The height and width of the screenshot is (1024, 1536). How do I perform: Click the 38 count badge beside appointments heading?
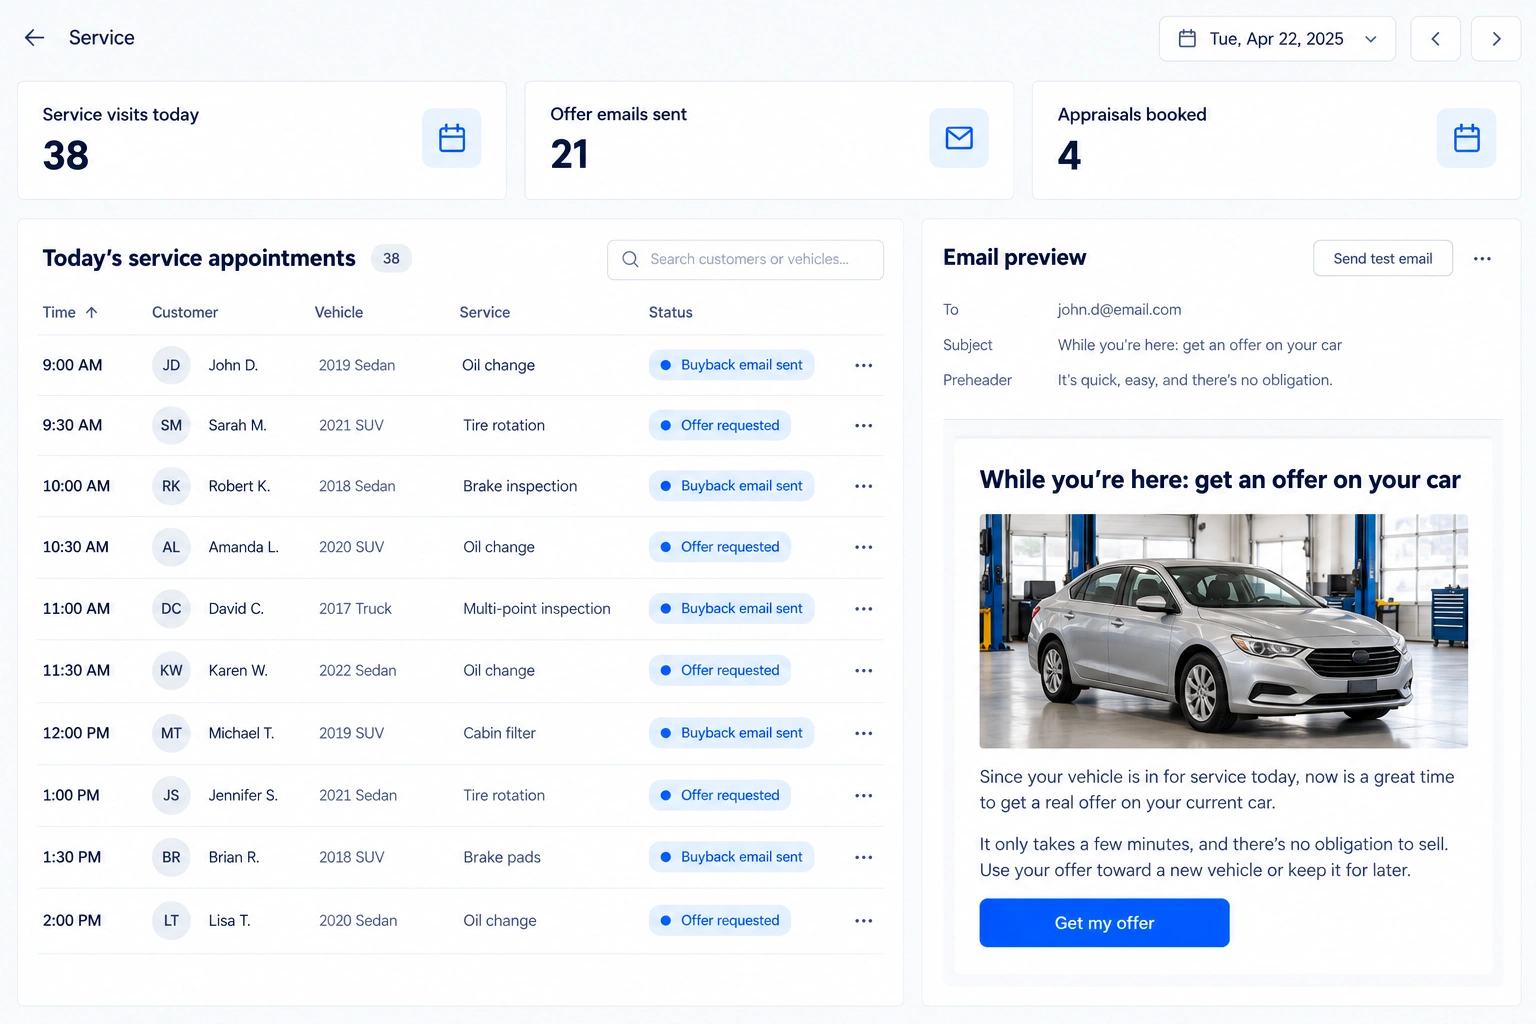[x=391, y=259]
